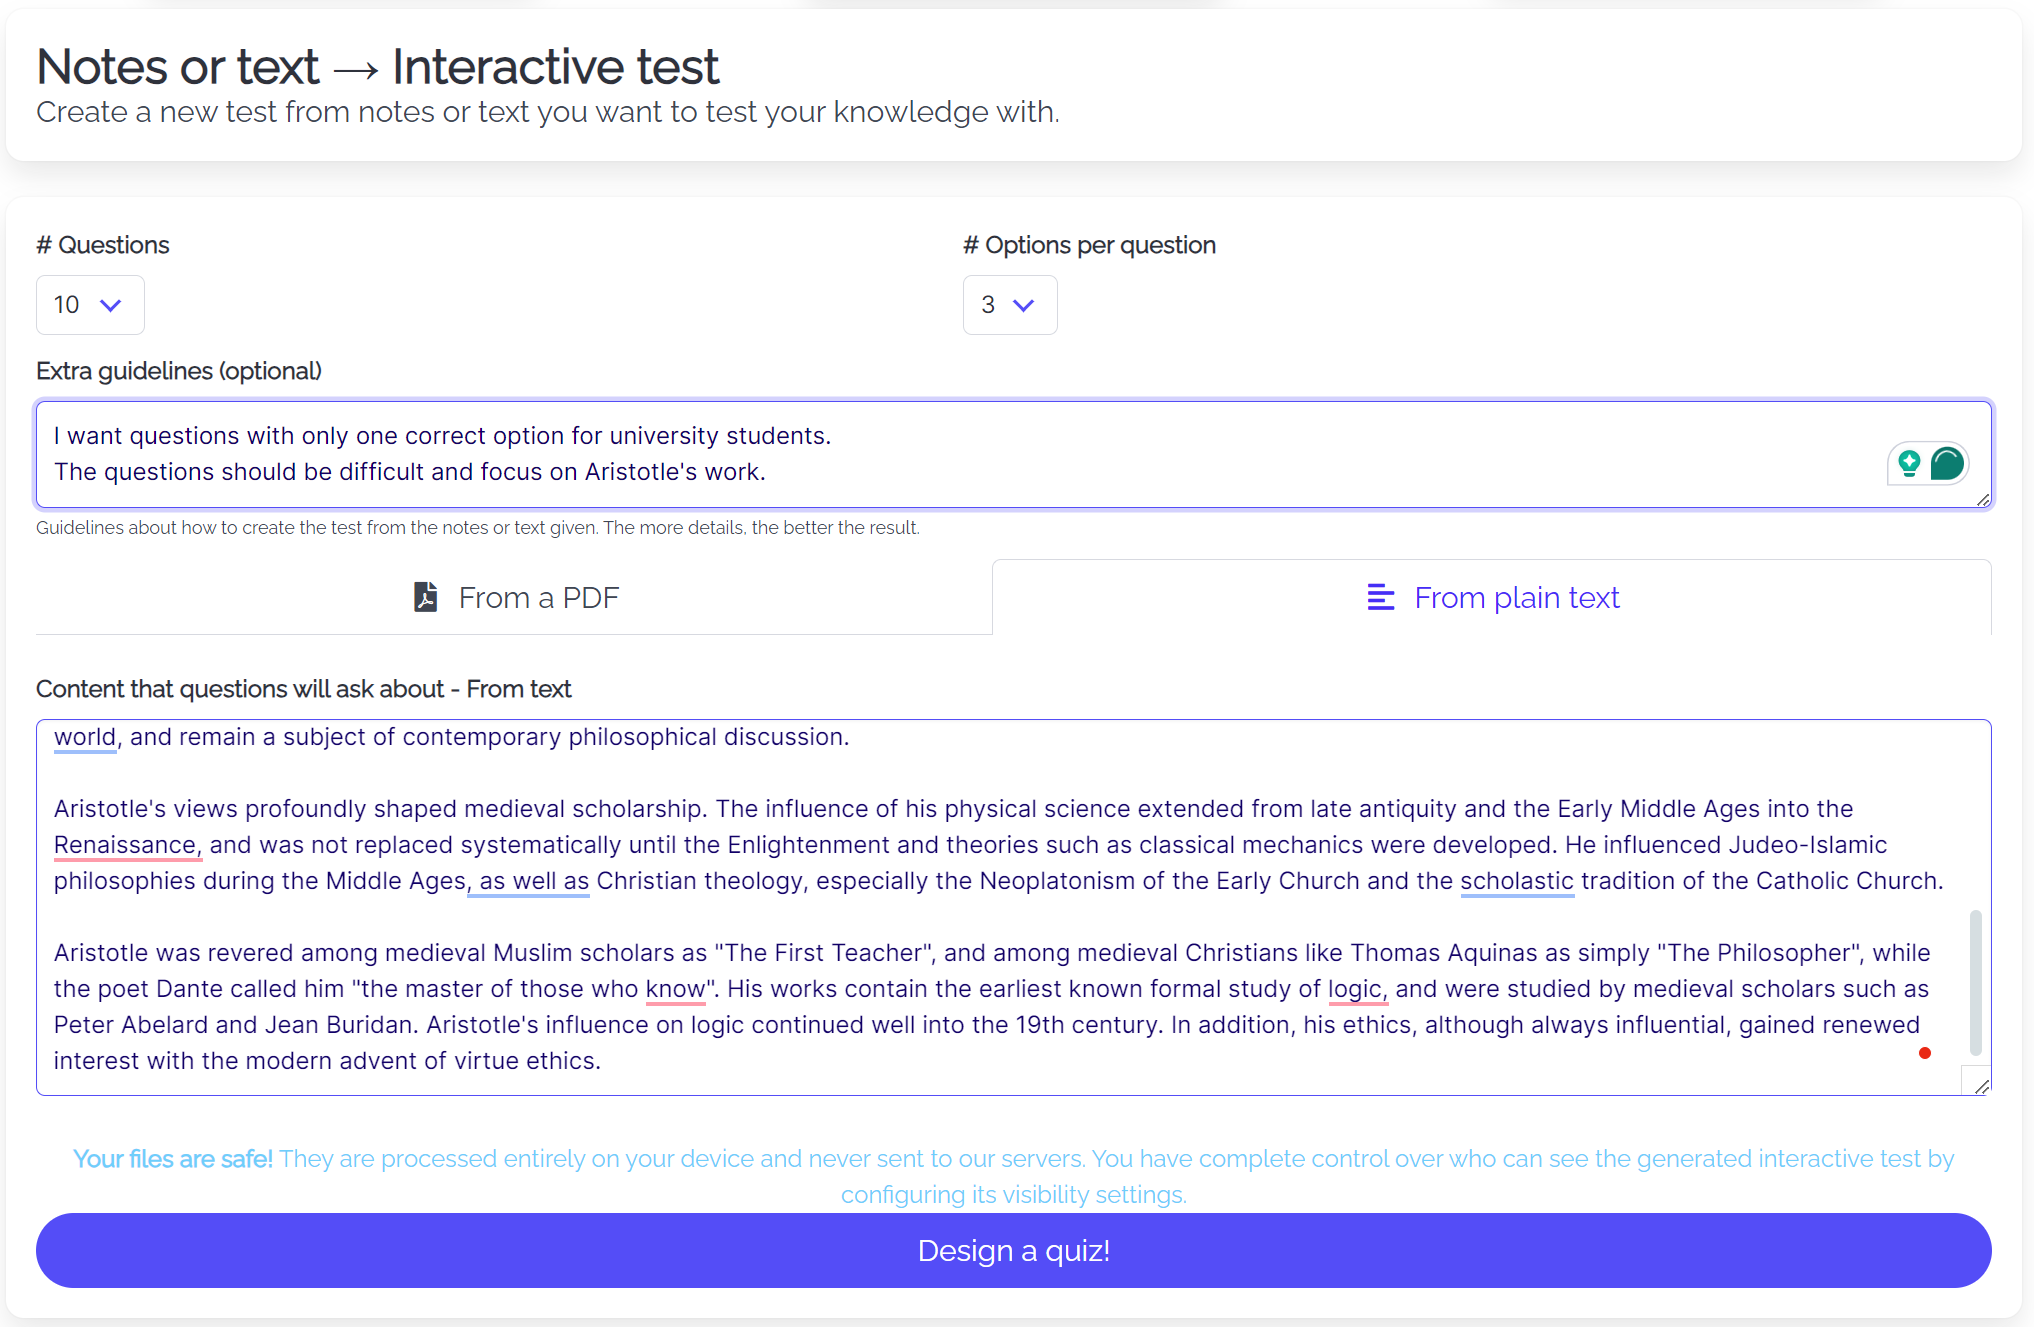Expand the options-per-question chevron arrow
Screen dimensions: 2034x1327
click(1025, 305)
